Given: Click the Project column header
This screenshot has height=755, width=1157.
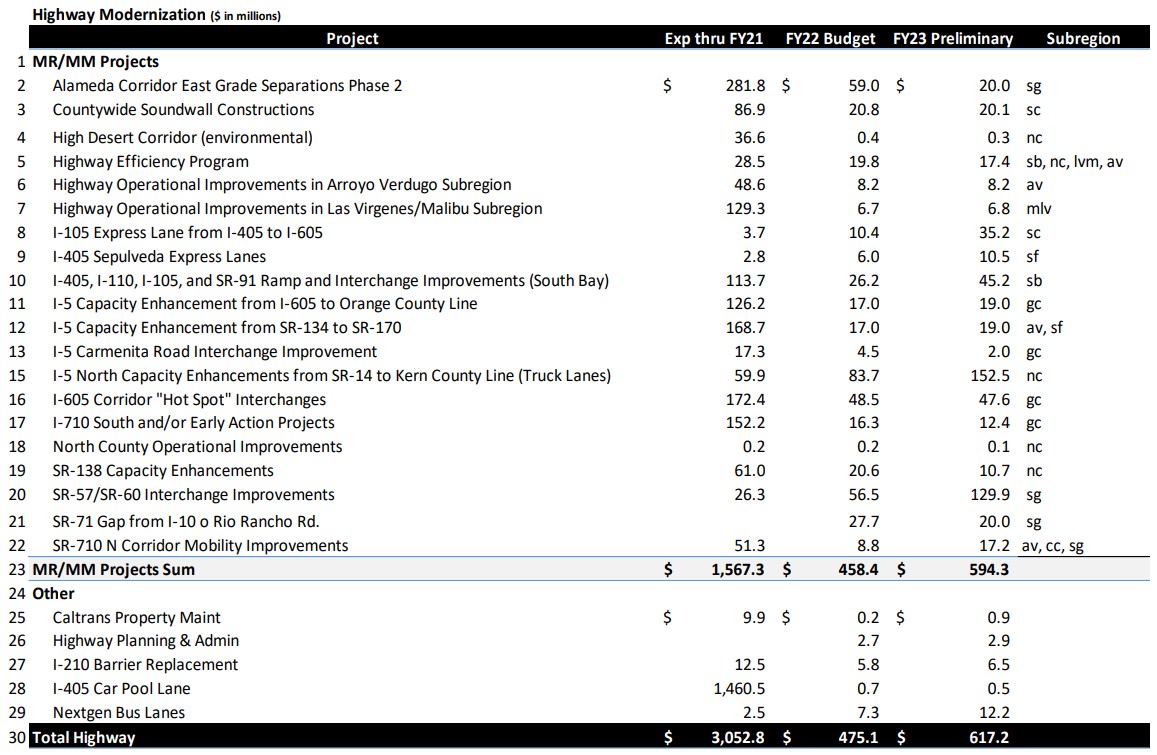Looking at the screenshot, I should pos(352,38).
